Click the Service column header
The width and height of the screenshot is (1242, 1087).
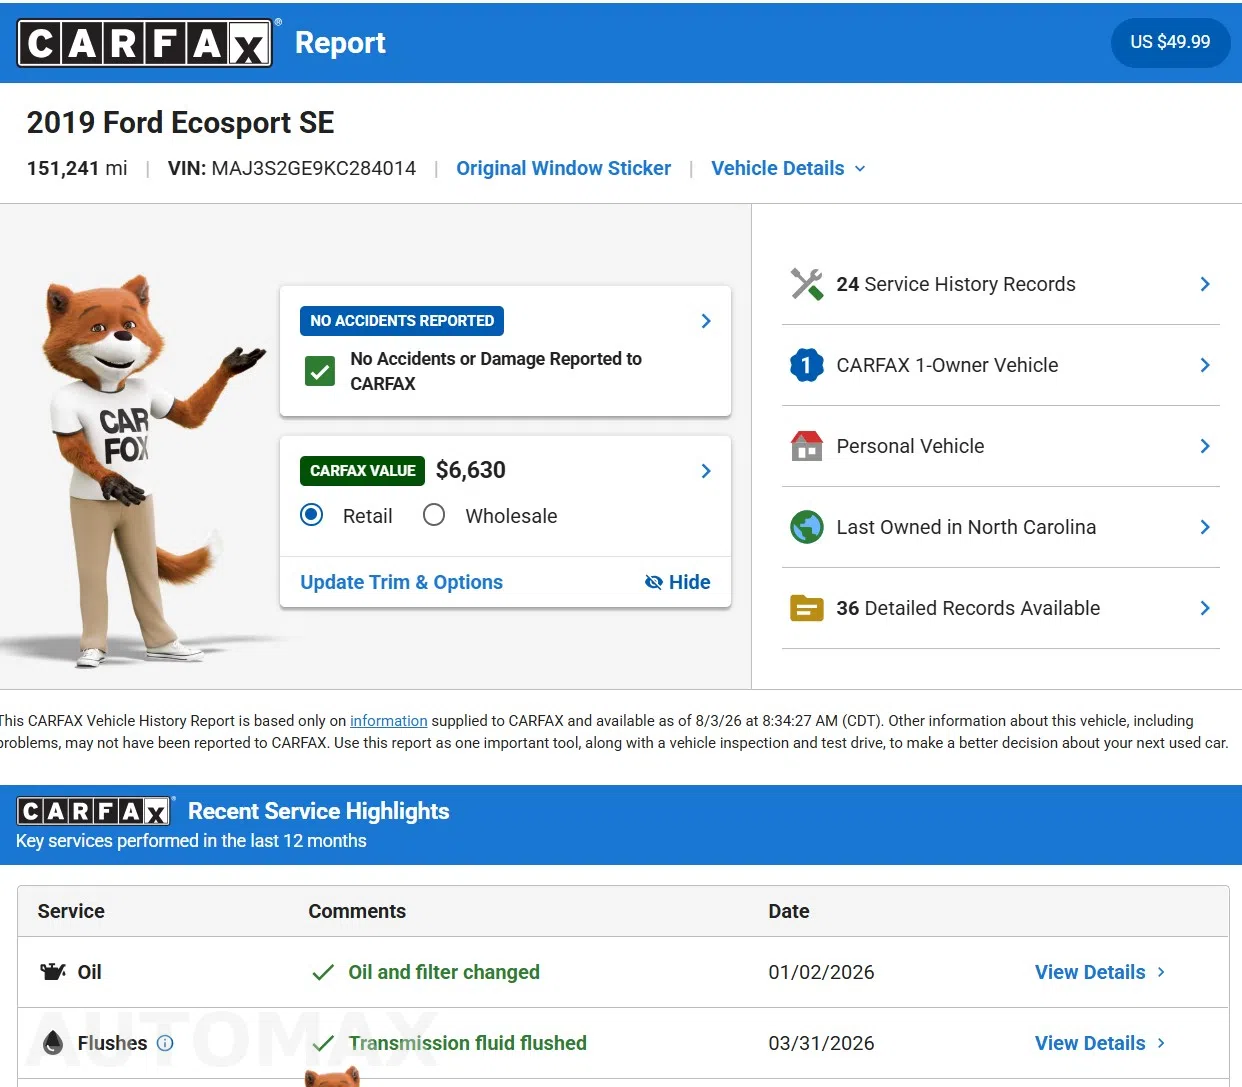(71, 911)
